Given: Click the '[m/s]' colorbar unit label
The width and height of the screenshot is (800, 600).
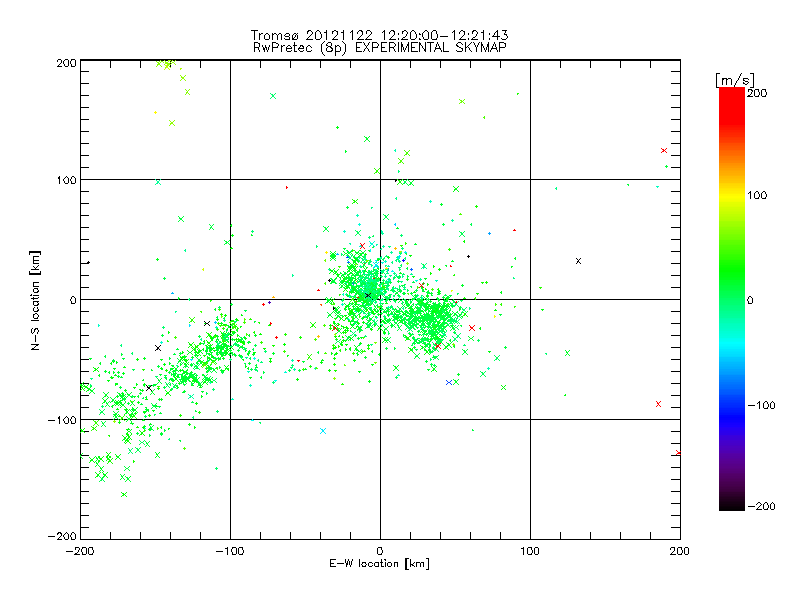Looking at the screenshot, I should click(x=735, y=80).
